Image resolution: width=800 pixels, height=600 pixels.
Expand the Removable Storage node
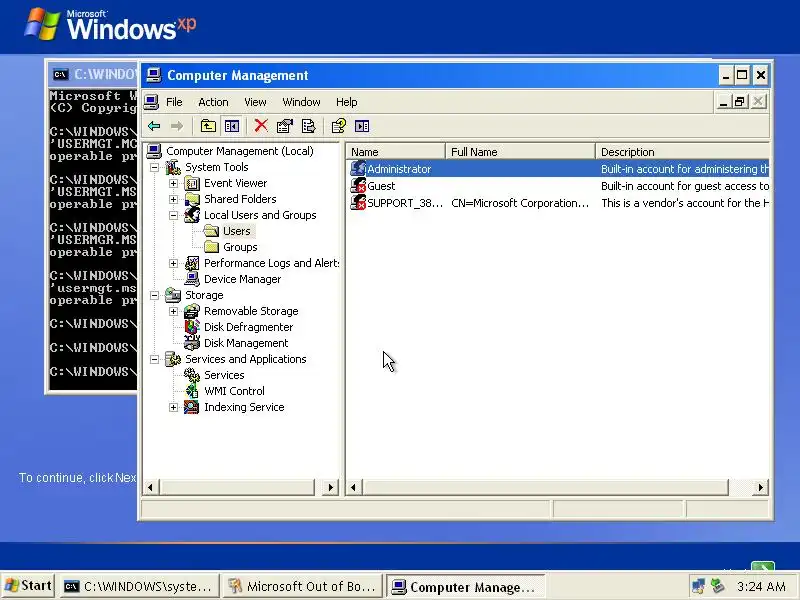[x=173, y=311]
